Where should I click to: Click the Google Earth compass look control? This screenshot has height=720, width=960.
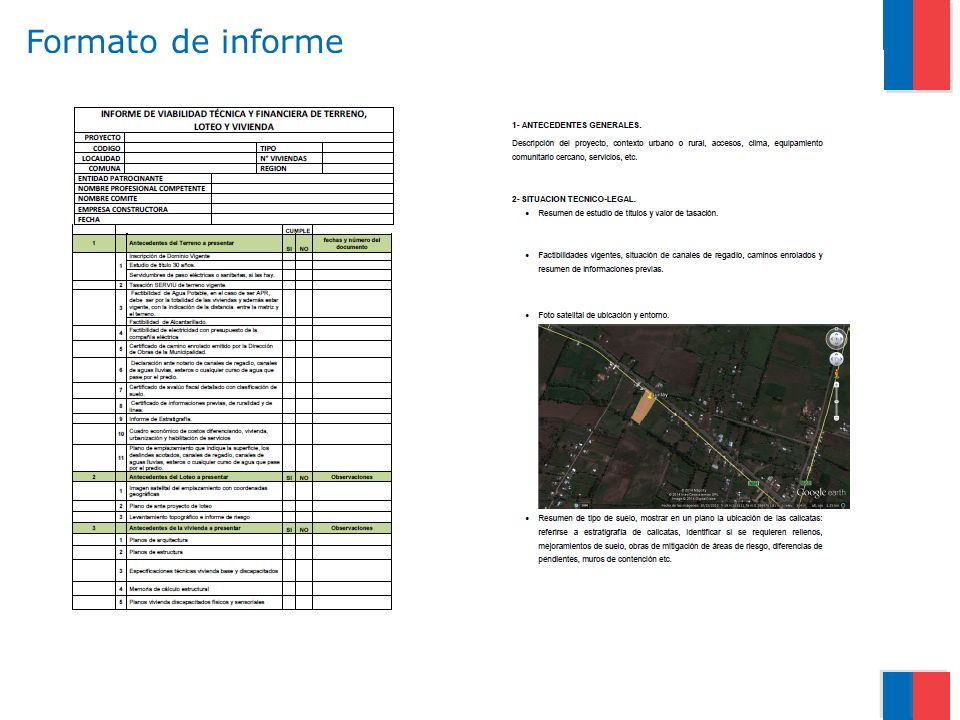[x=836, y=338]
